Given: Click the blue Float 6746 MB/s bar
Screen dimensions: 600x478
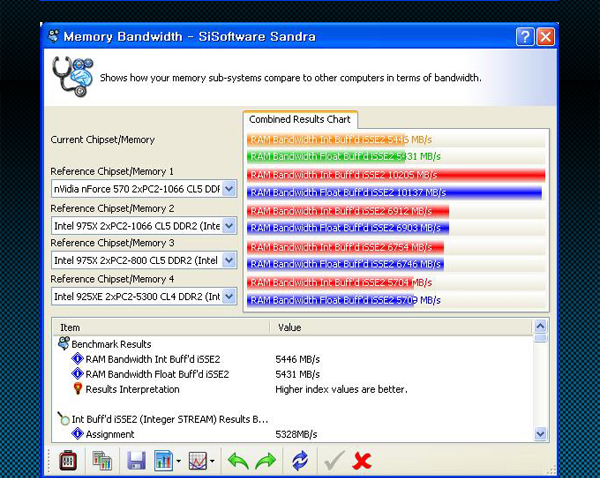Looking at the screenshot, I should point(346,264).
